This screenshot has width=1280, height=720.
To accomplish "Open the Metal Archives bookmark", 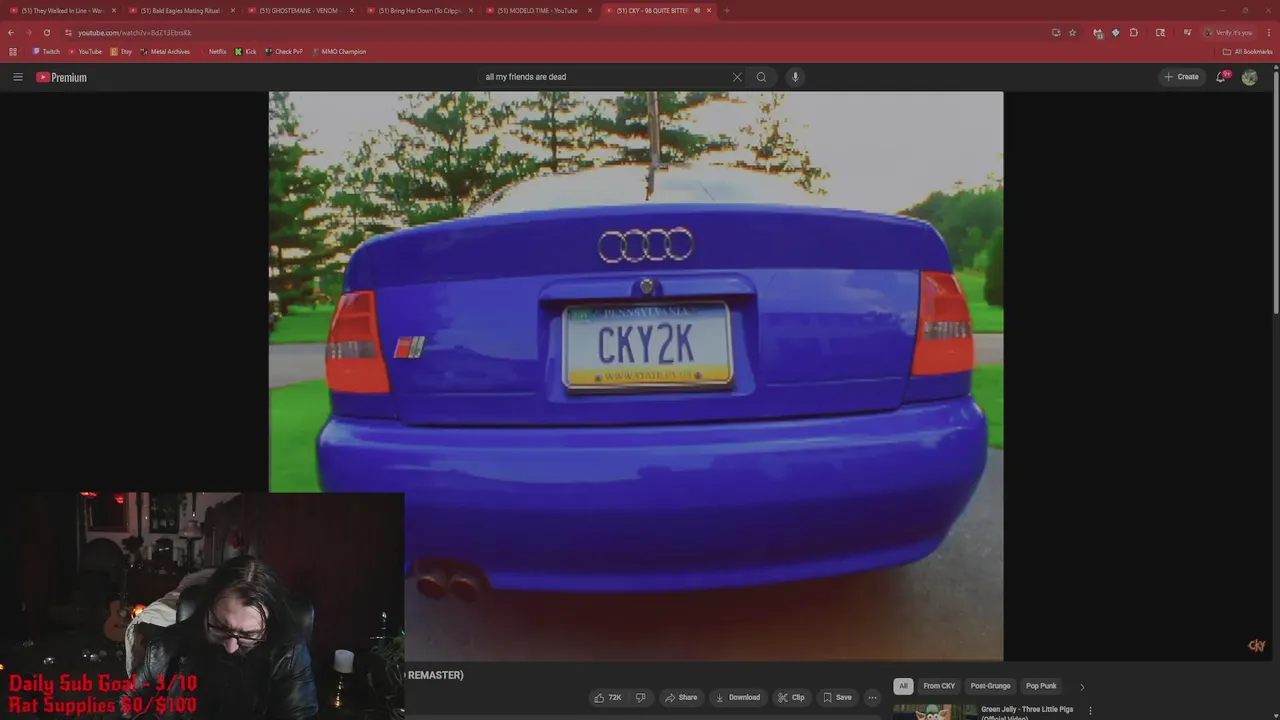I will (165, 51).
